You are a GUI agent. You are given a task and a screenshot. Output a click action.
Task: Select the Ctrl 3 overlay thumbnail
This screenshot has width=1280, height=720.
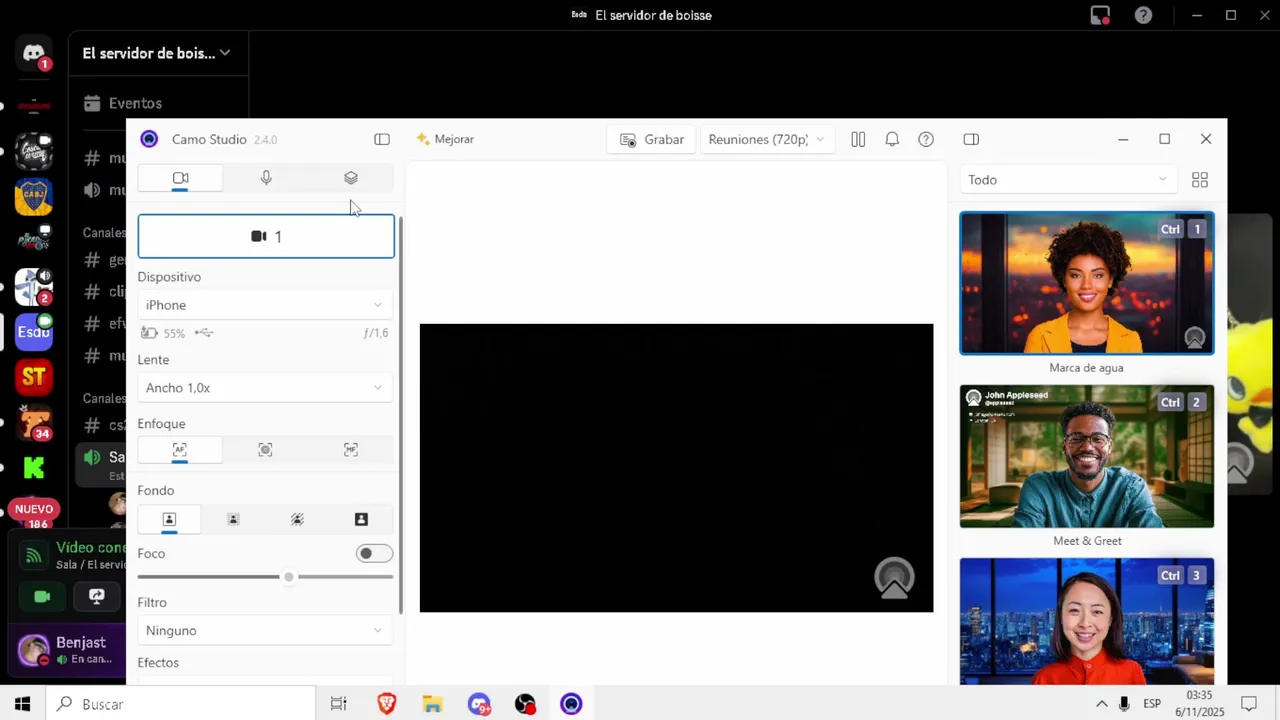[x=1087, y=621]
